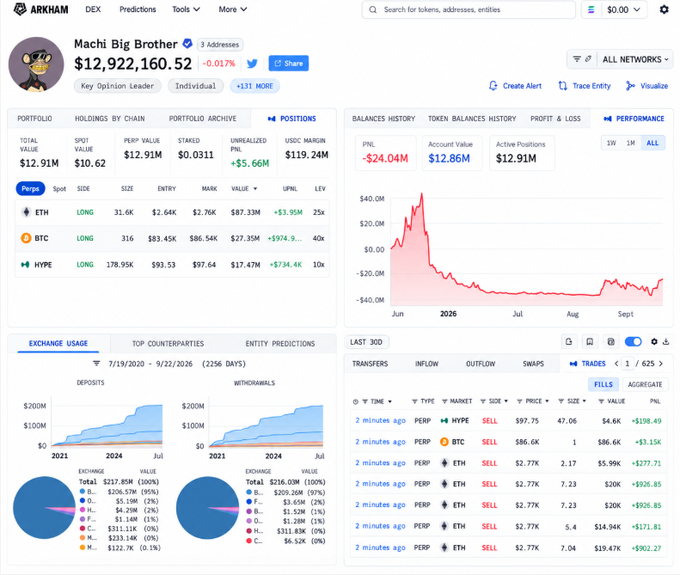
Task: Open Machi Big Brother's Twitter profile icon
Action: tap(252, 63)
